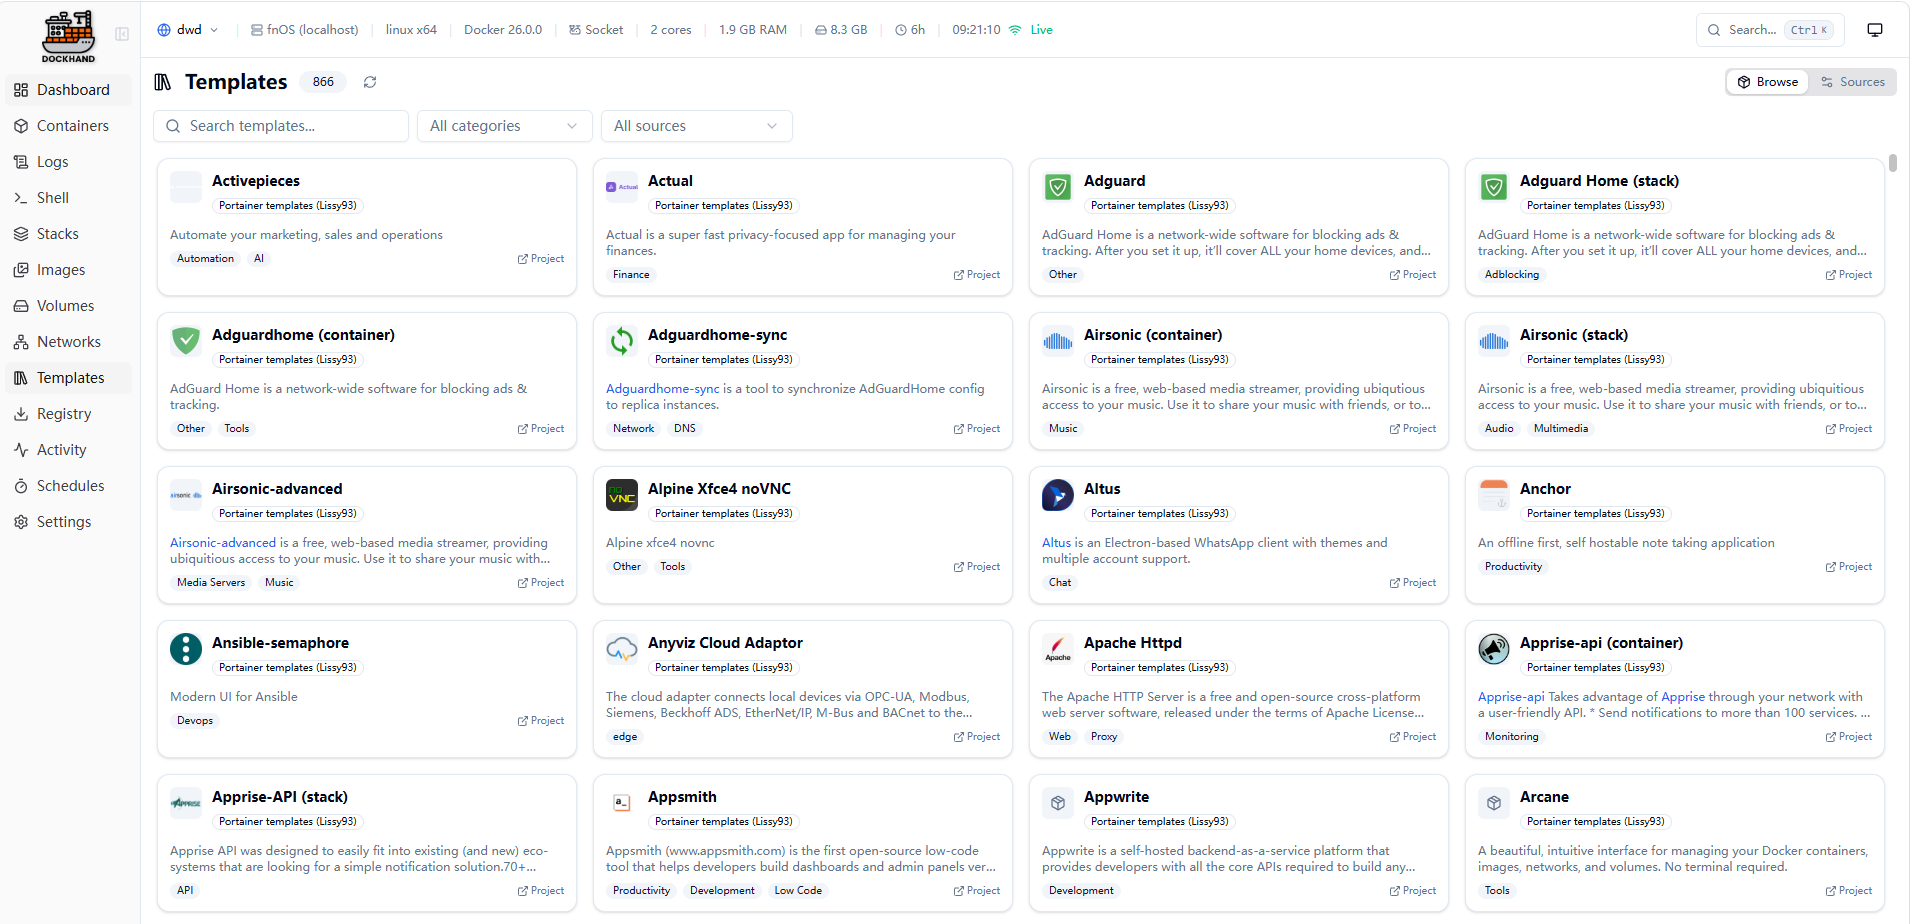Click the Dockhand logo
Screen dimensions: 1912x924
69,36
